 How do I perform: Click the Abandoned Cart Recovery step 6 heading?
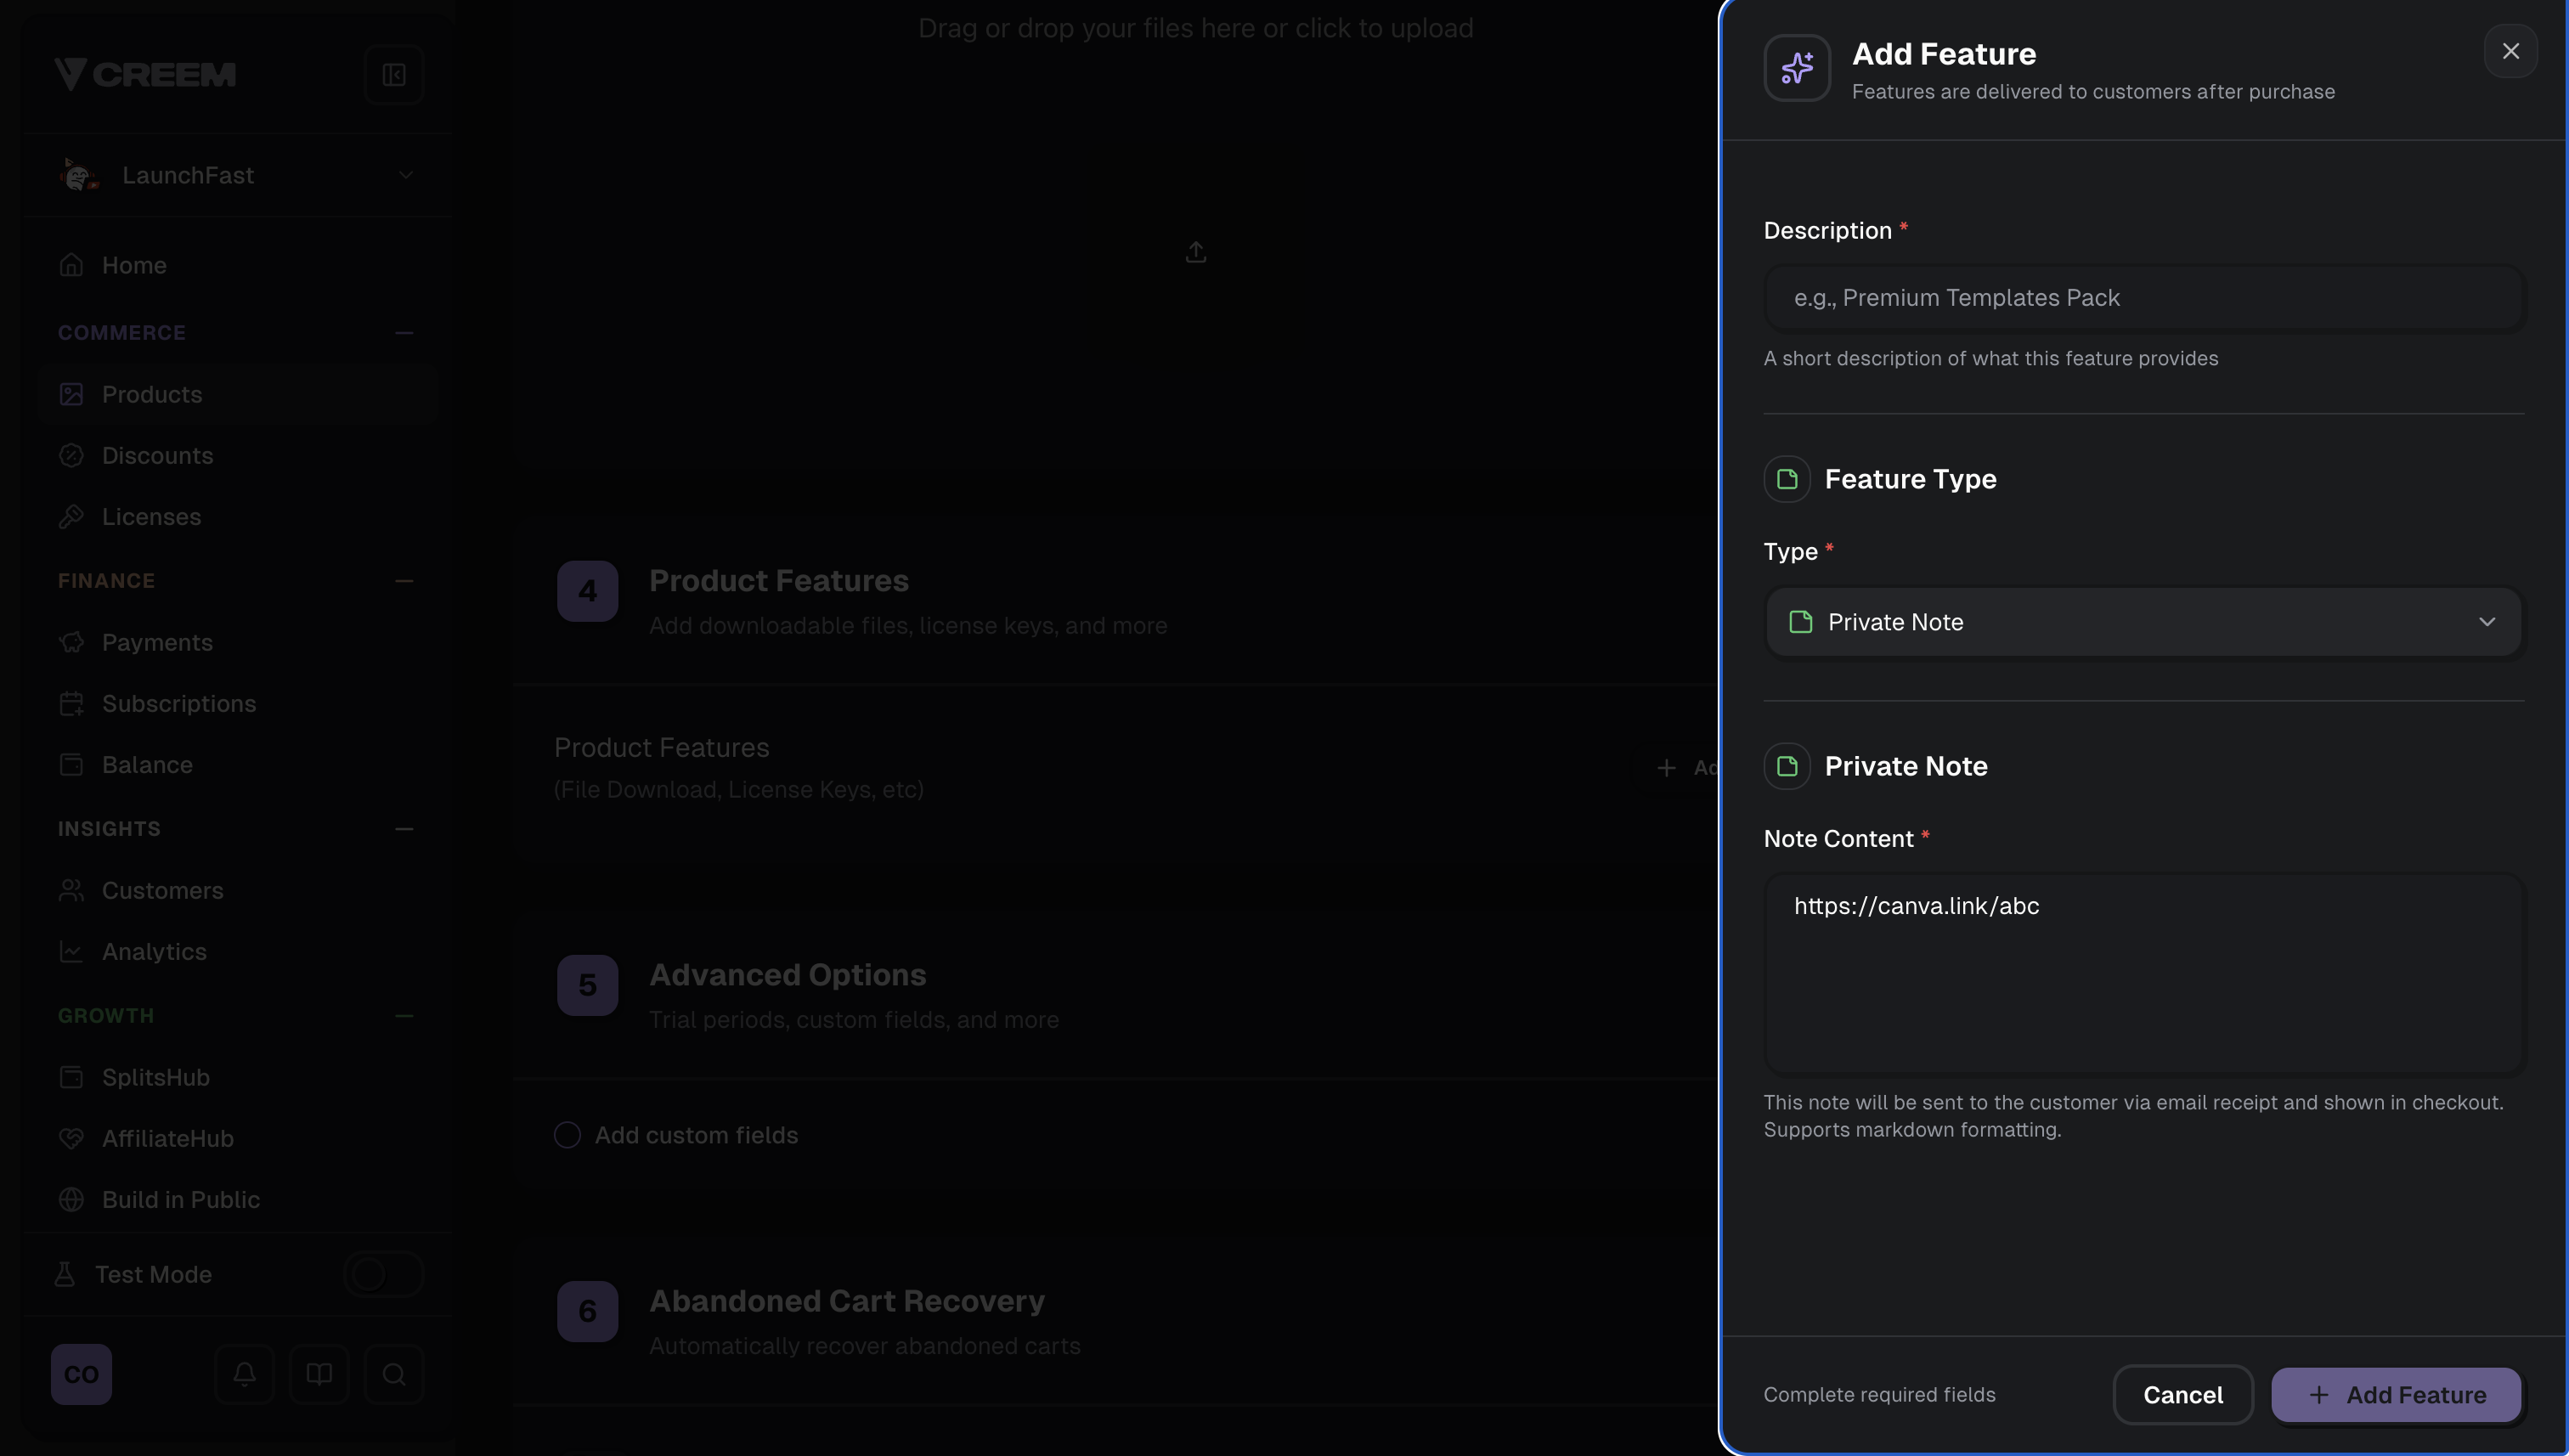coord(847,1300)
